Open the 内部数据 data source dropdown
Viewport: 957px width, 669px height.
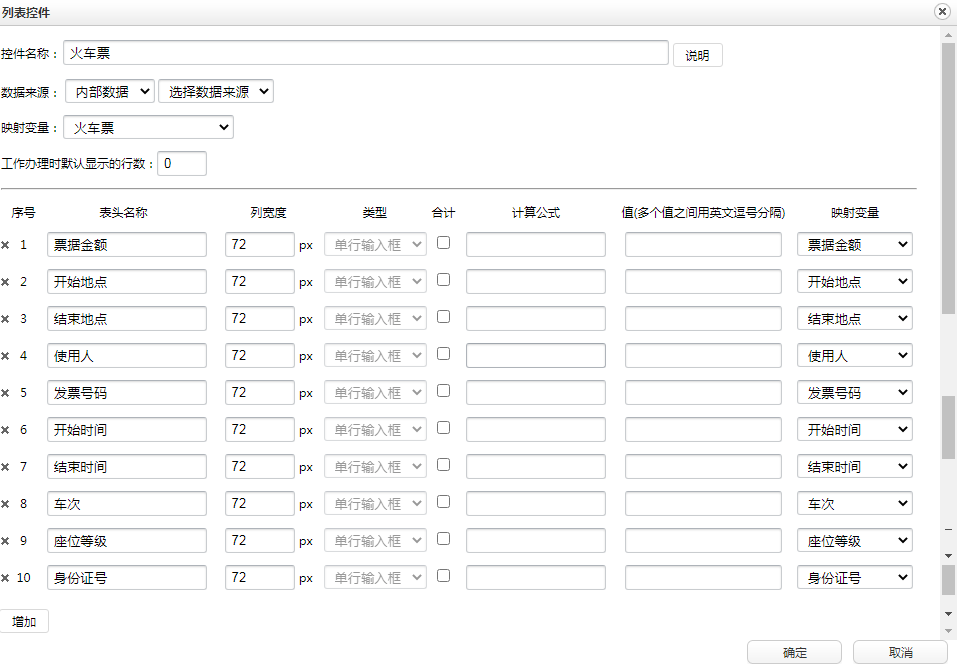pos(110,91)
